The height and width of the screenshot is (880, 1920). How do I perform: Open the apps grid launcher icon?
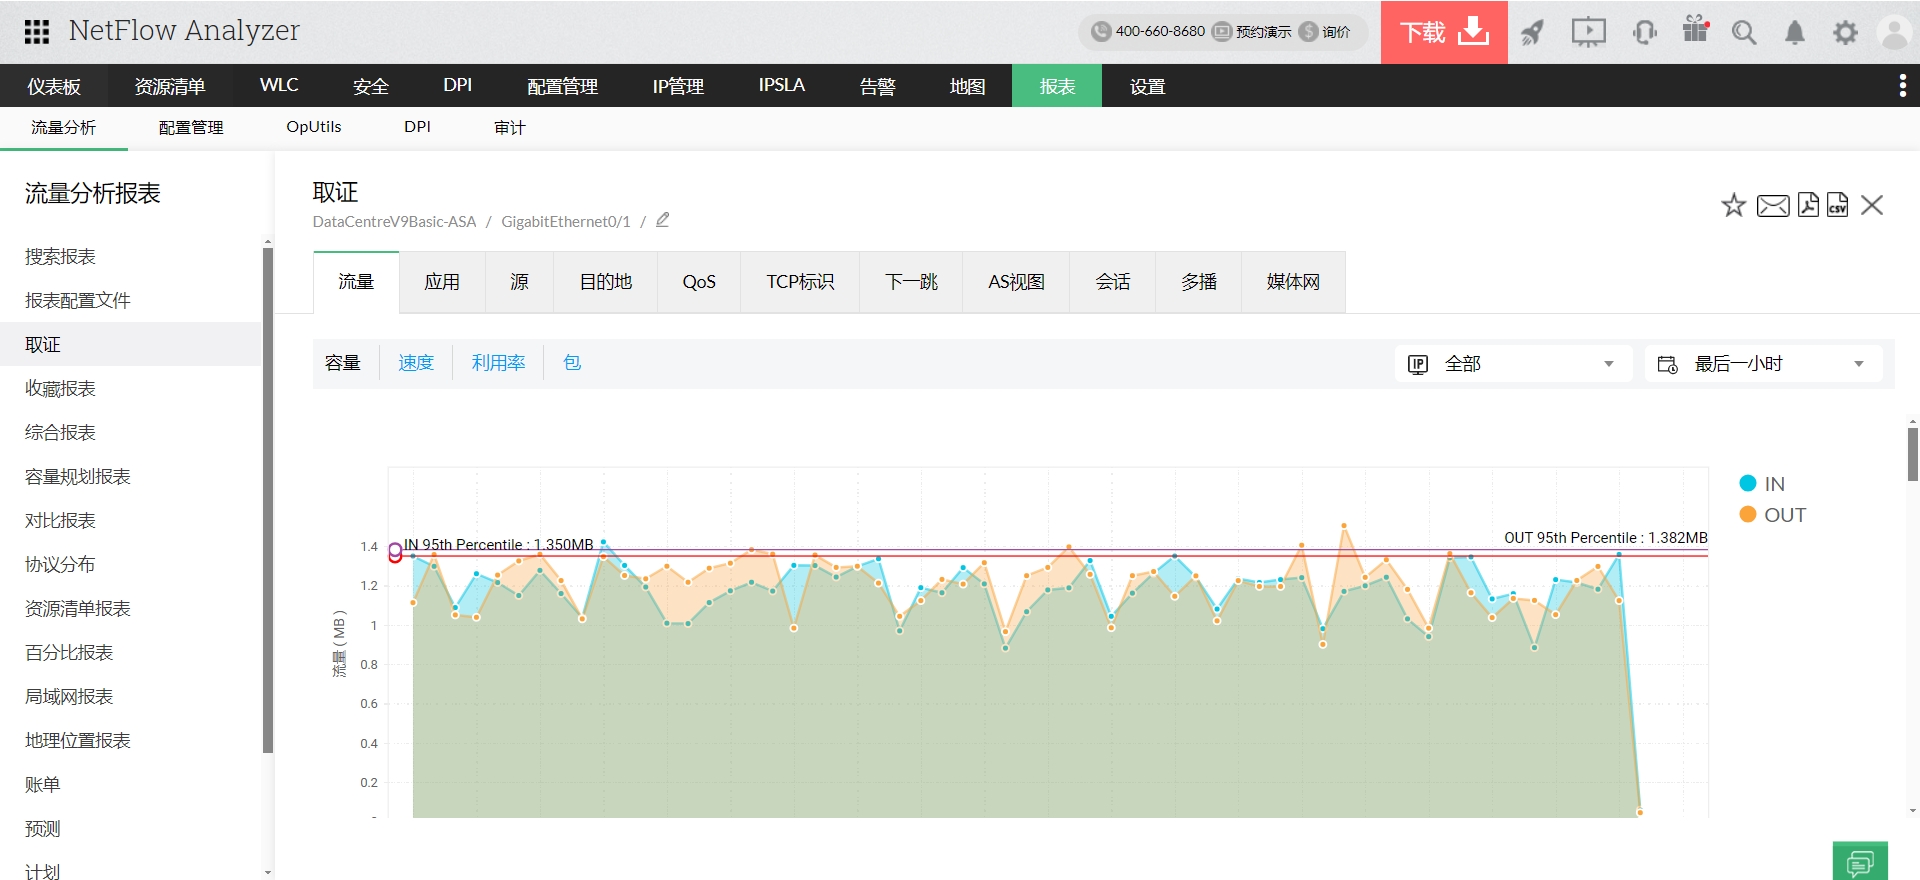pyautogui.click(x=37, y=32)
